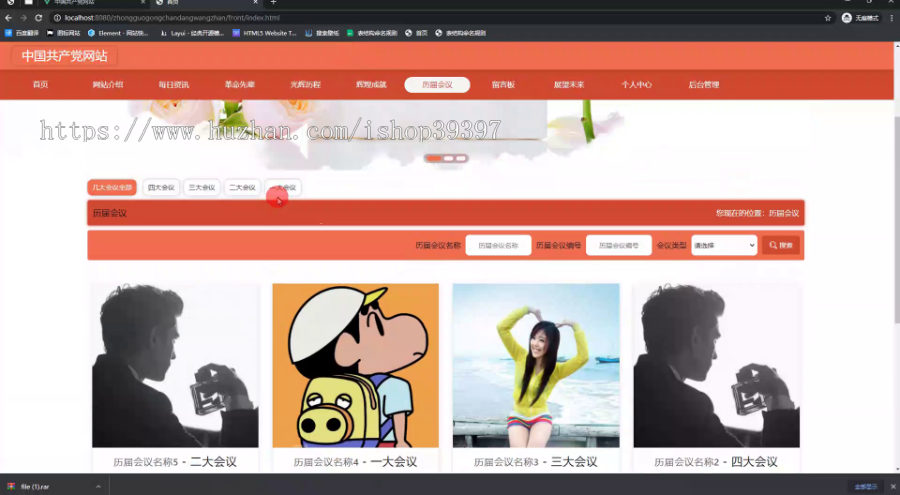
Task: Click the 历届会议 breadcrumb location text
Action: [783, 213]
